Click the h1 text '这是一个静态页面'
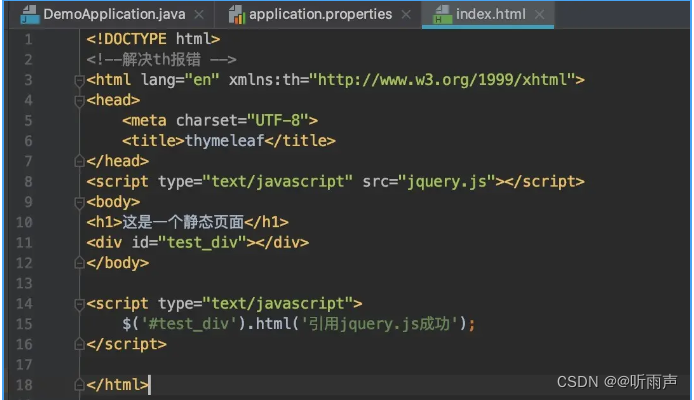 [x=183, y=222]
